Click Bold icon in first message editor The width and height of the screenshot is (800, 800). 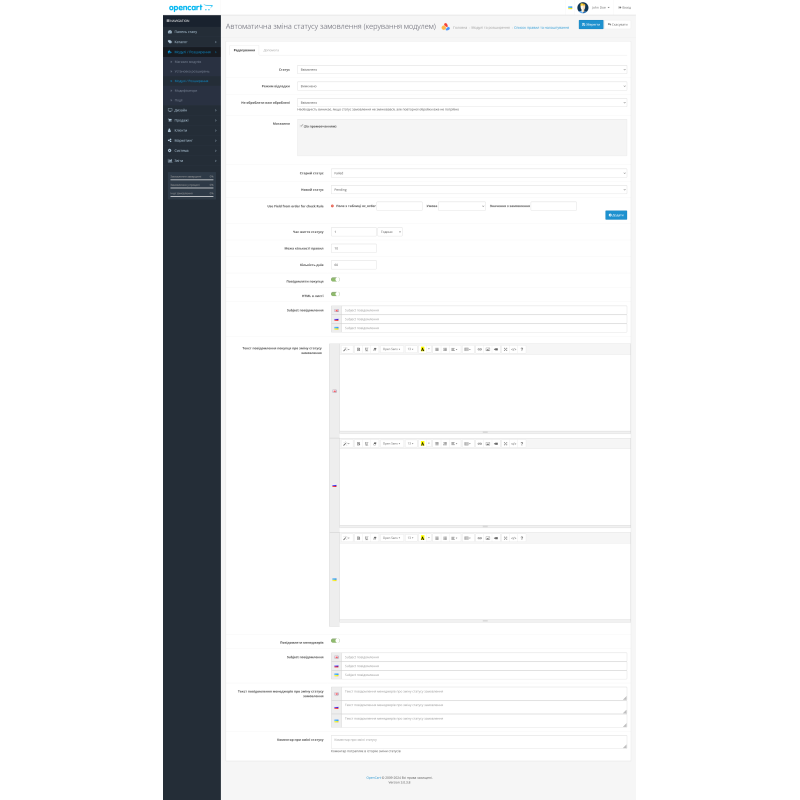pyautogui.click(x=358, y=349)
